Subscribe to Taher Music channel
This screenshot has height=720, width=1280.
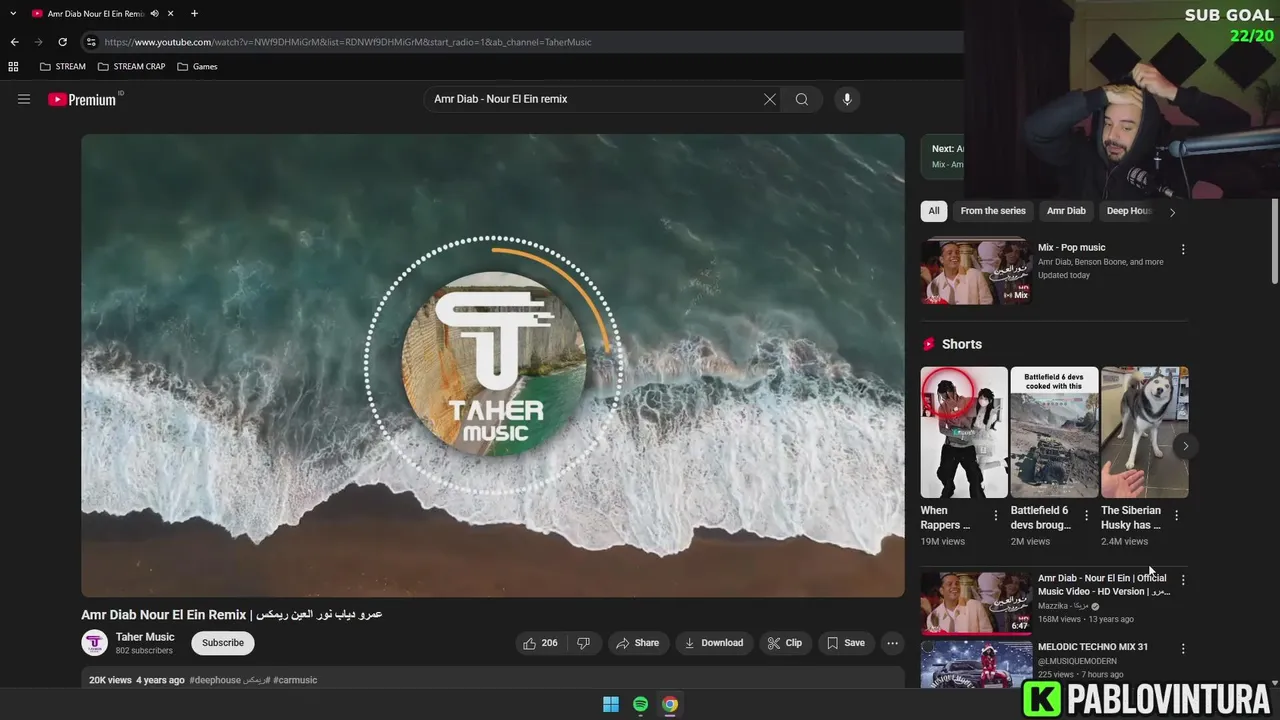click(223, 643)
